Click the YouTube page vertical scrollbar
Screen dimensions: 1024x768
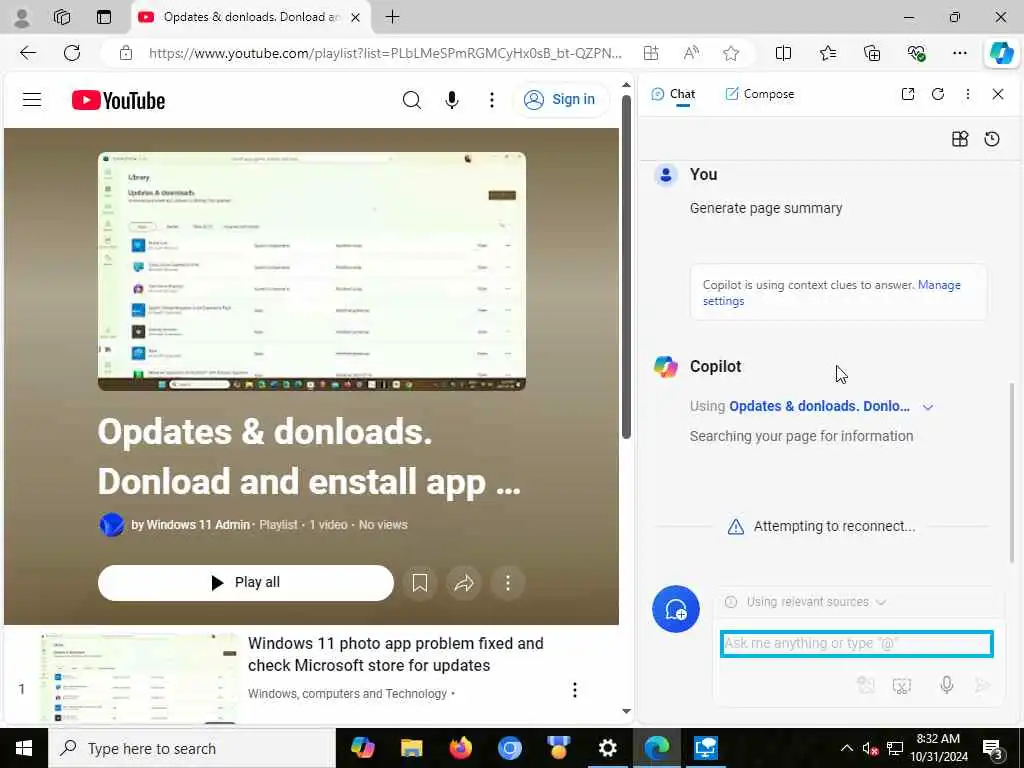(626, 268)
